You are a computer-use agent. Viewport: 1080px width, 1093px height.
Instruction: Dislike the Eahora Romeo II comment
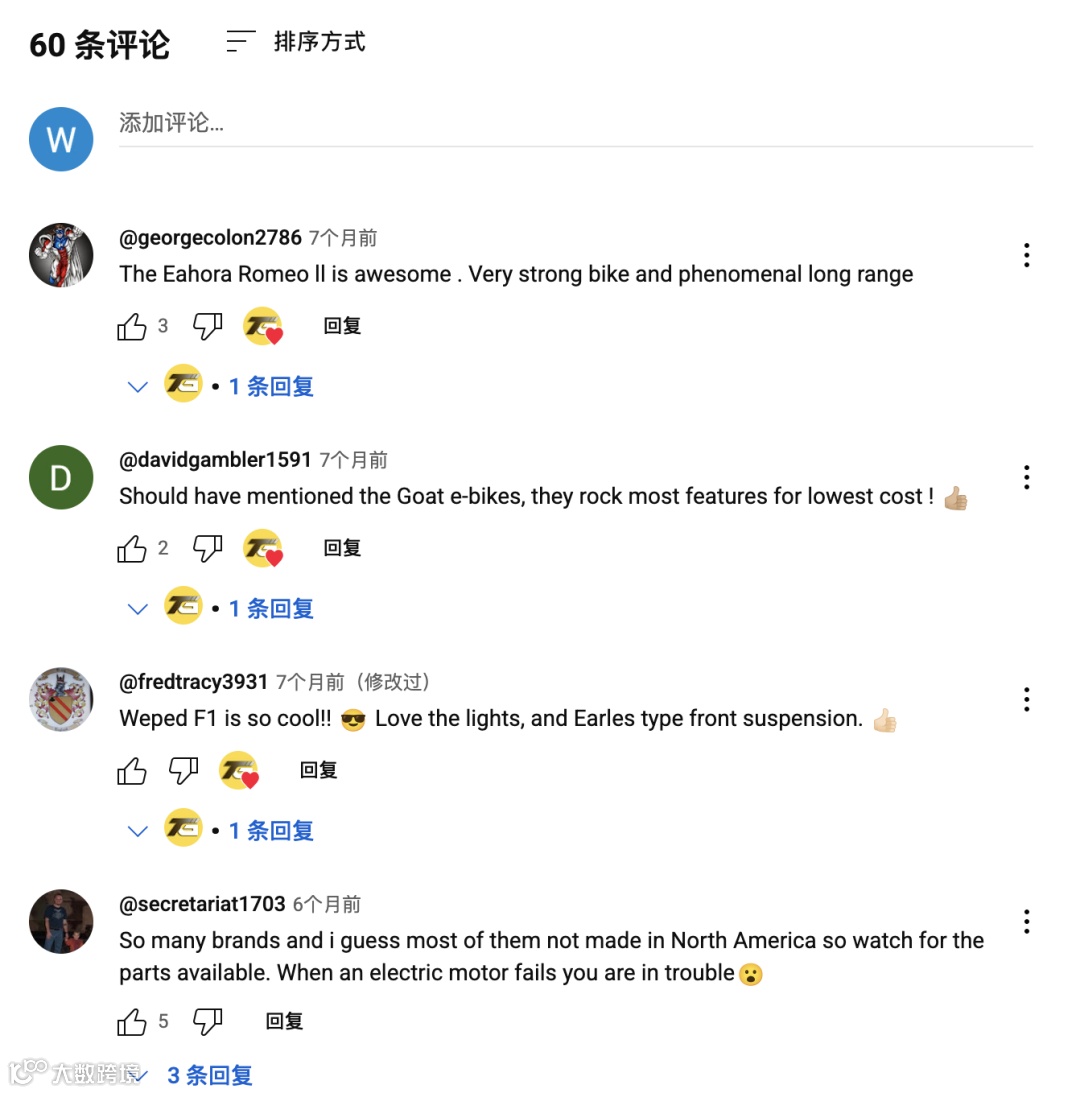pos(207,326)
